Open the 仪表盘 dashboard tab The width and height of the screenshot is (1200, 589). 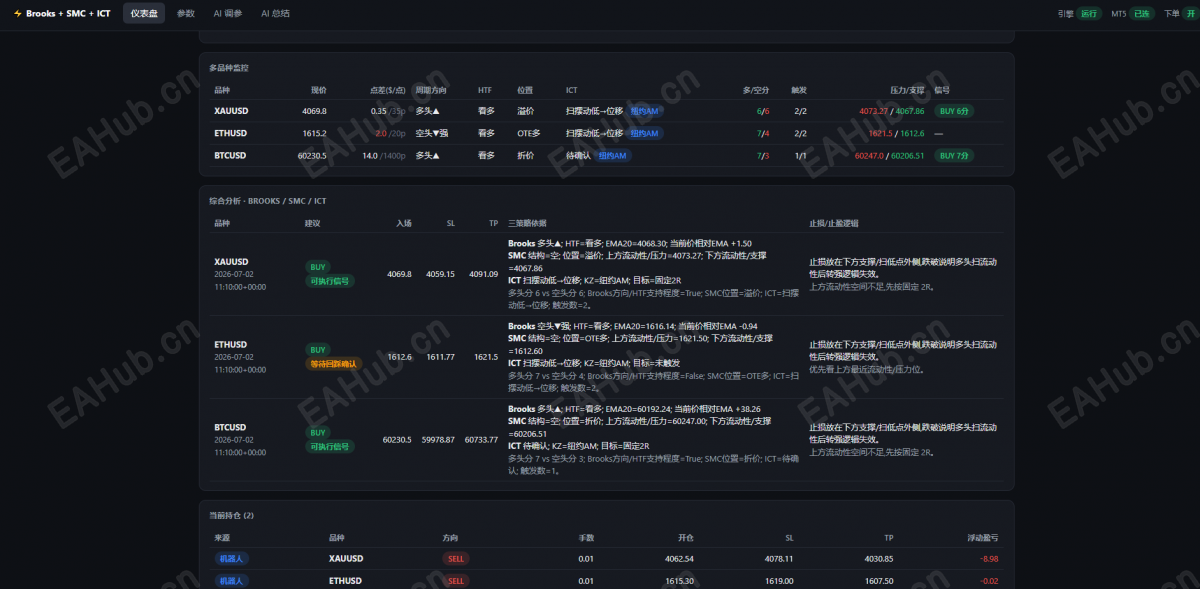pyautogui.click(x=144, y=14)
